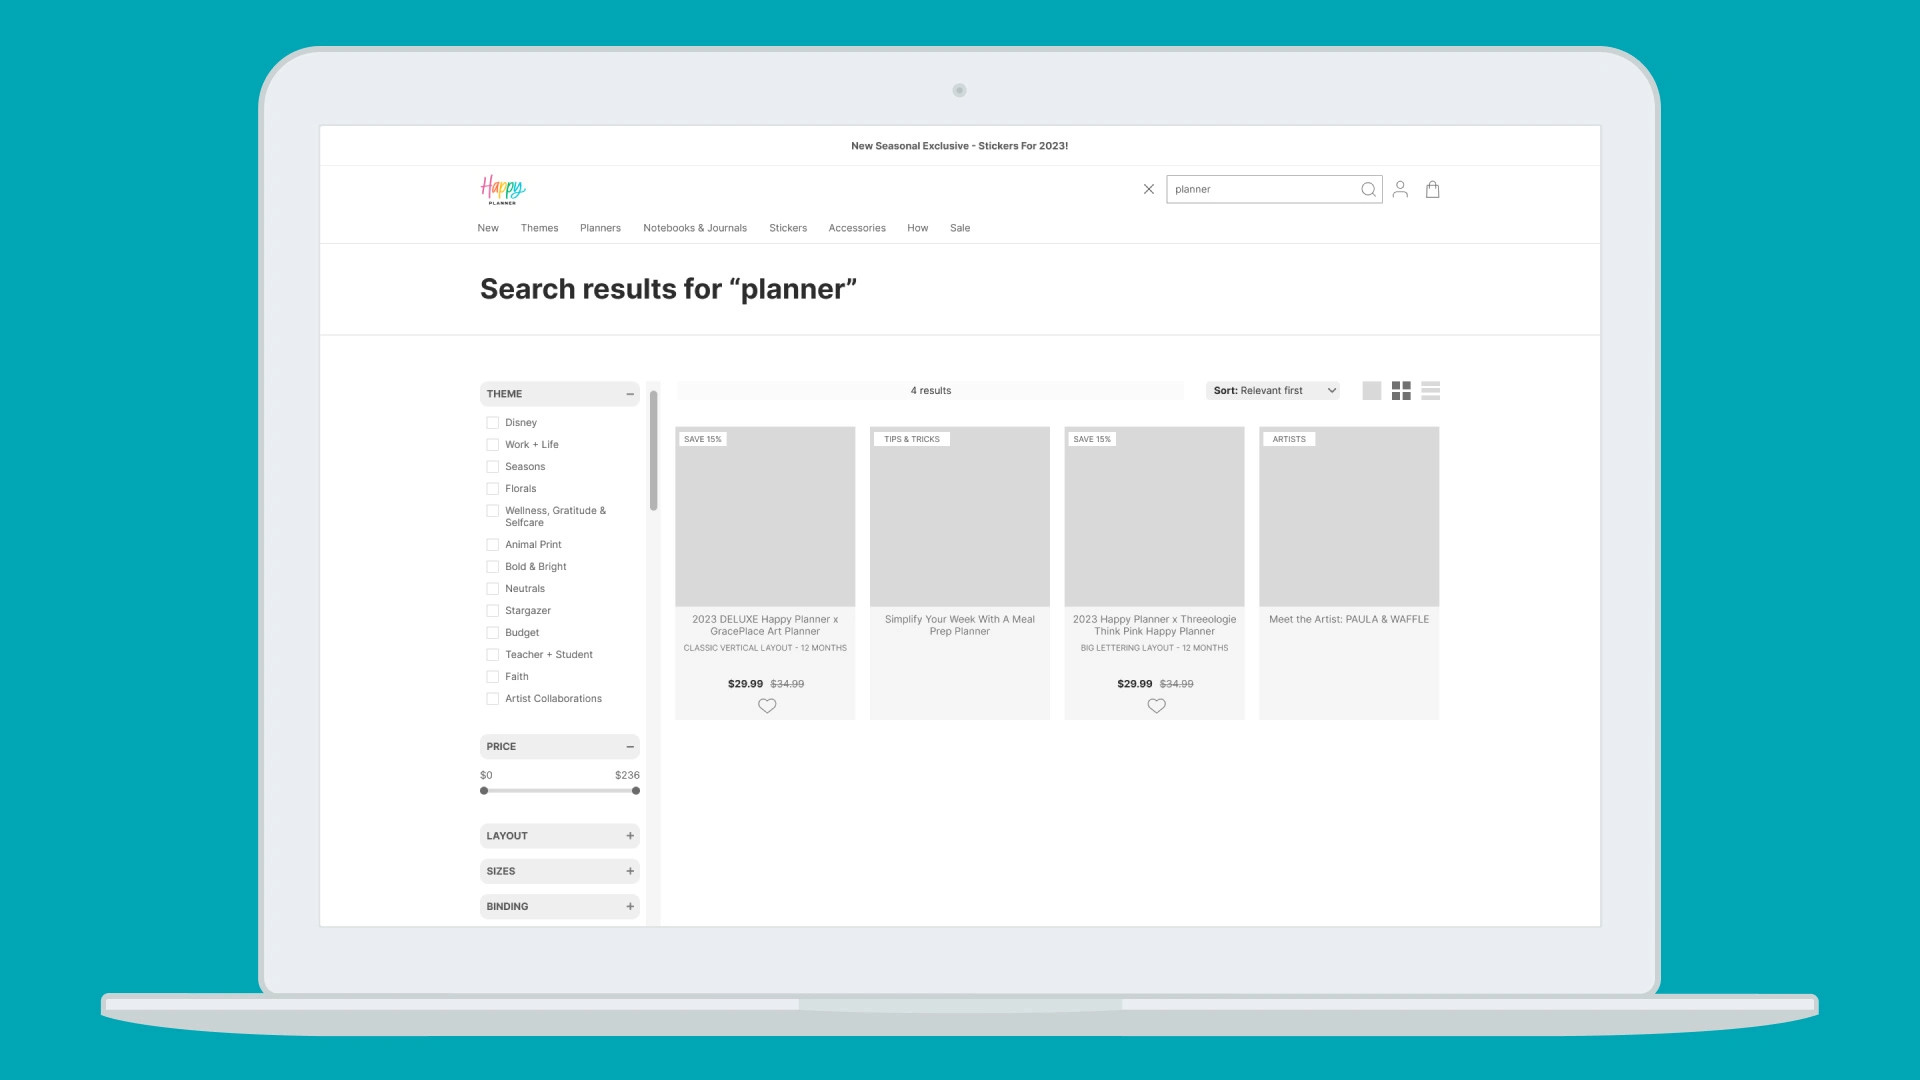
Task: Open the GracePlace Art Planner thumbnail
Action: [x=765, y=516]
